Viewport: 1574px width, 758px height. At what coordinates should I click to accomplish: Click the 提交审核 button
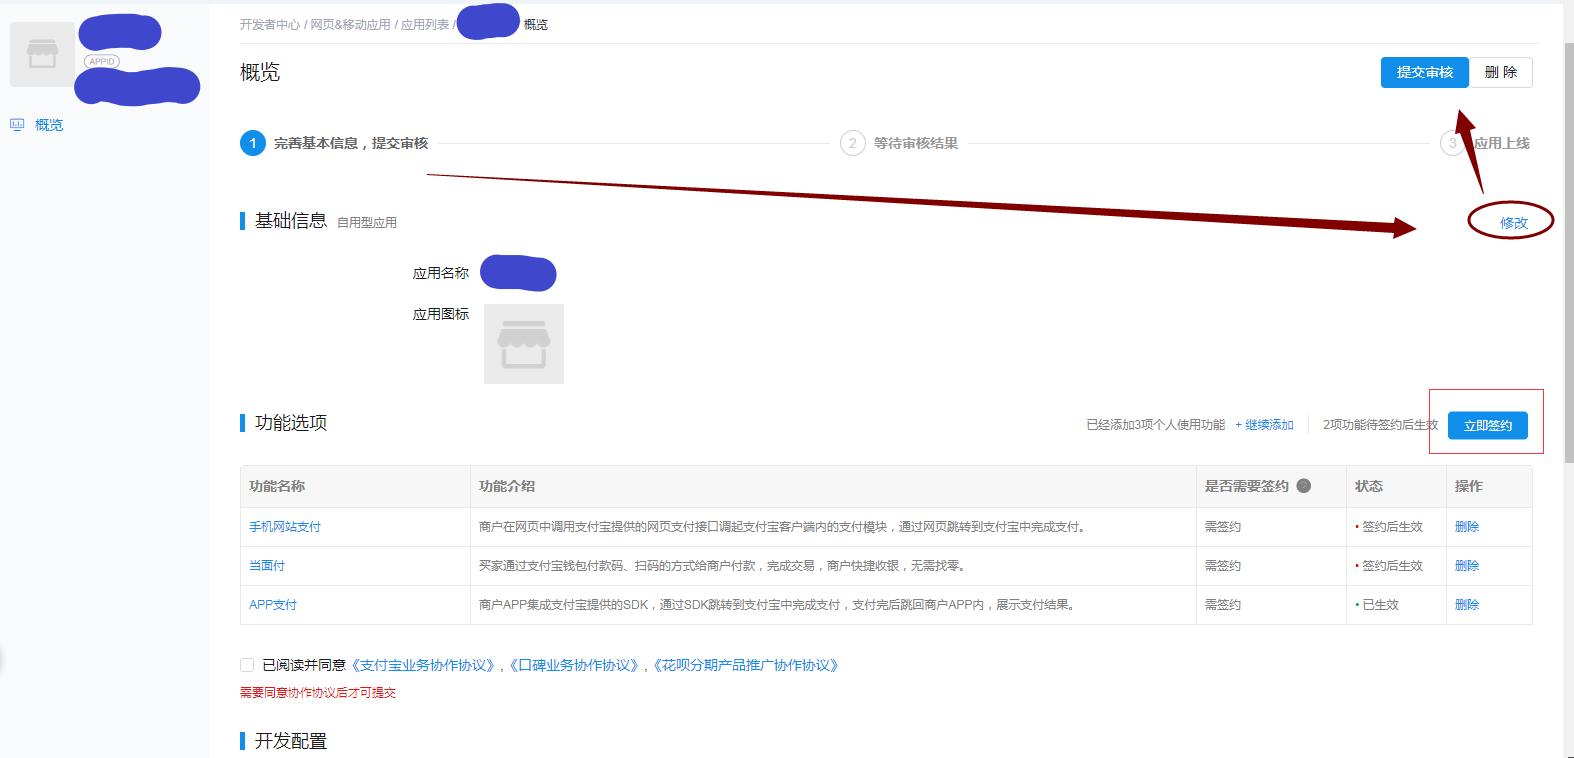tap(1424, 72)
